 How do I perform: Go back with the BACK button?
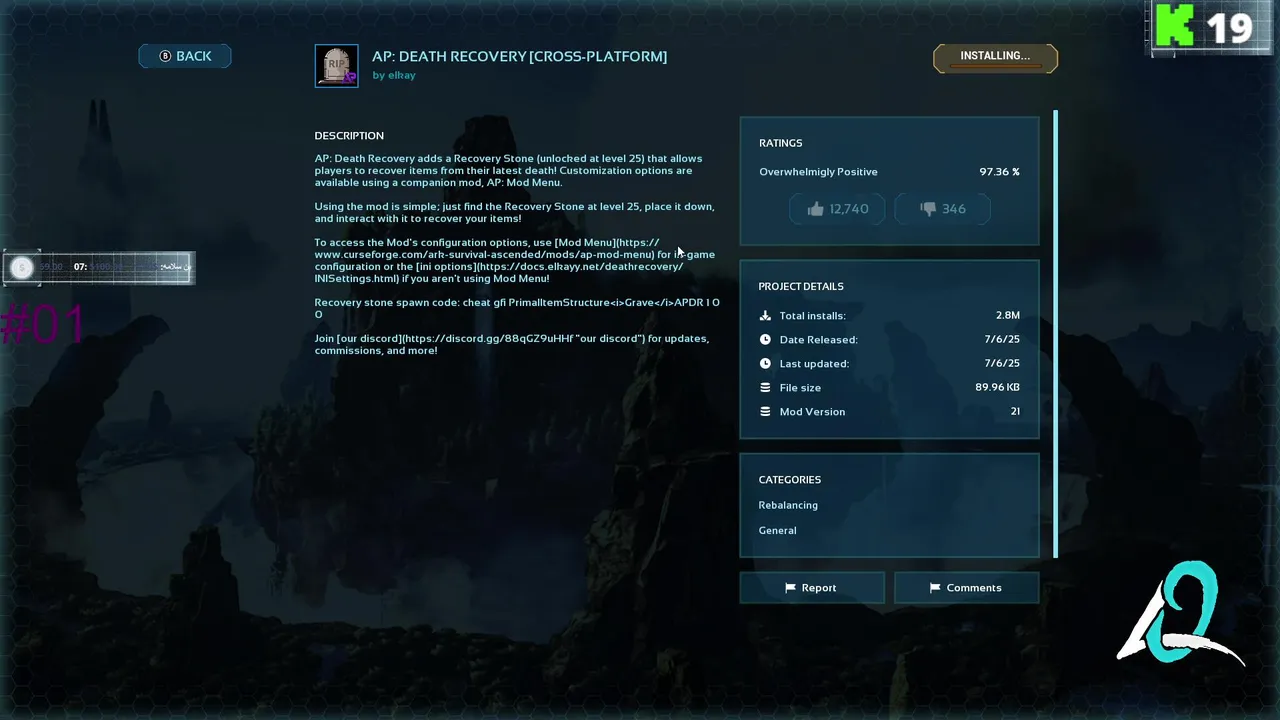pyautogui.click(x=185, y=56)
